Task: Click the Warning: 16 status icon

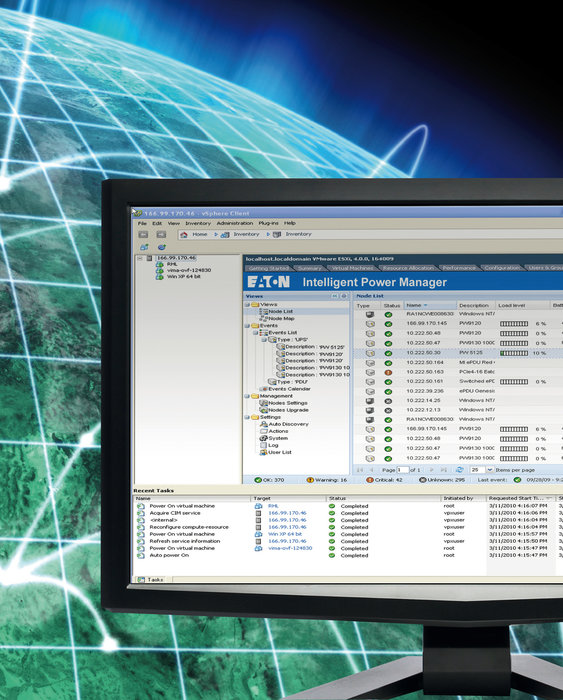Action: [x=310, y=480]
